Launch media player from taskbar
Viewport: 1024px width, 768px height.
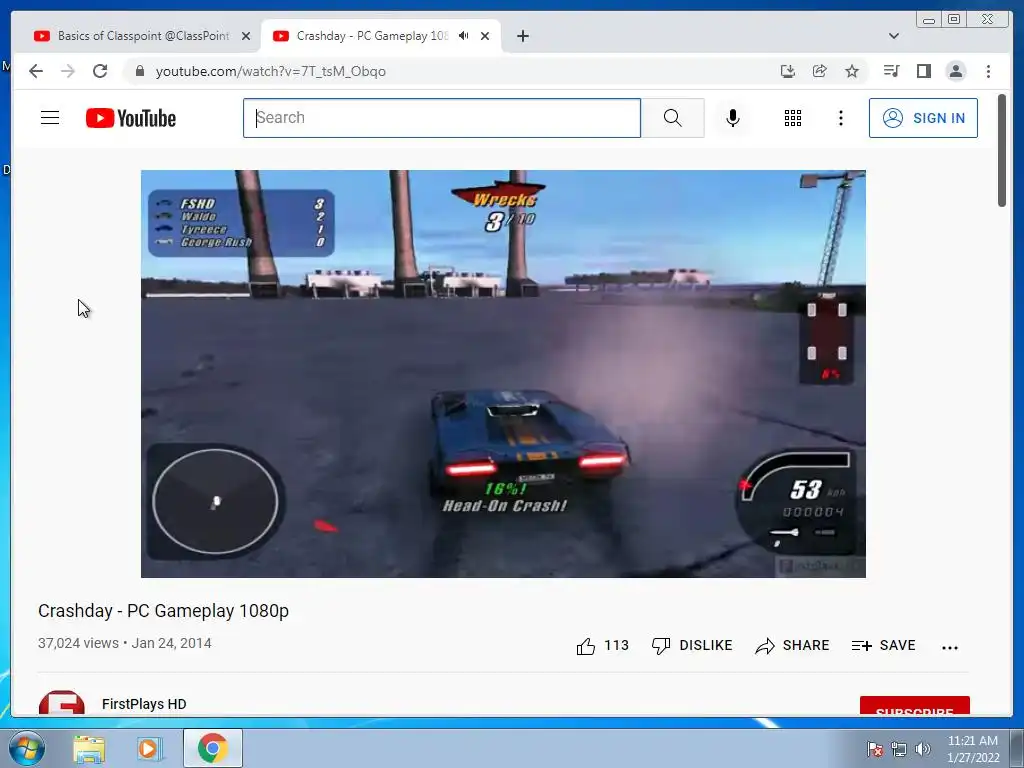(x=150, y=748)
